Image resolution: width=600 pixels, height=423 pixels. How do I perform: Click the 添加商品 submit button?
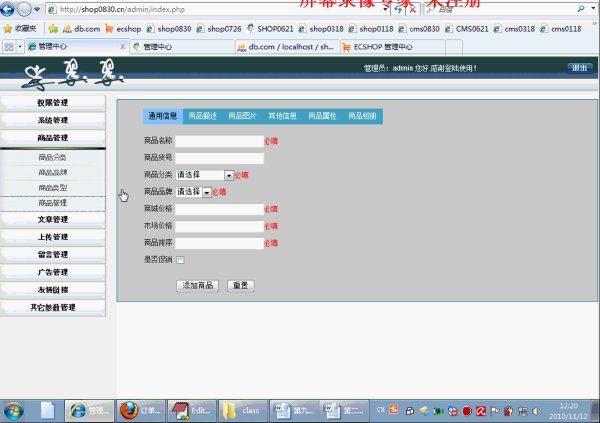pyautogui.click(x=197, y=286)
